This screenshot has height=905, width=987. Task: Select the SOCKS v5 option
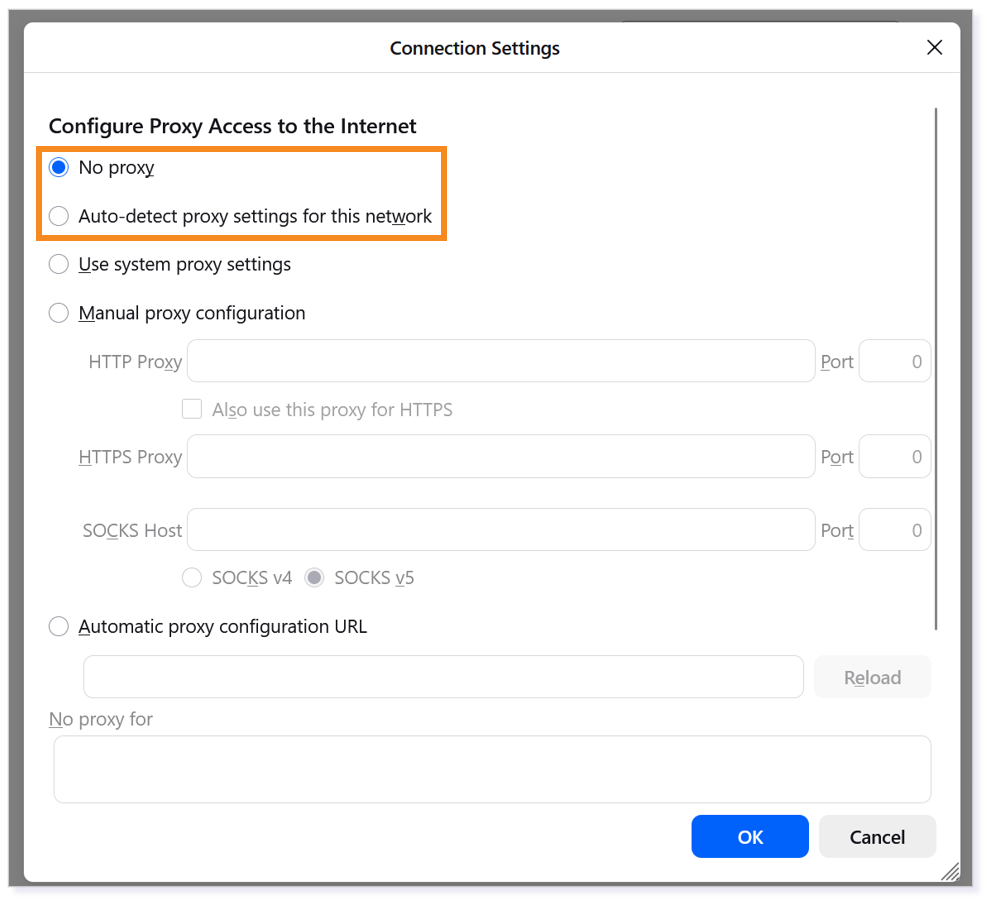(x=314, y=577)
